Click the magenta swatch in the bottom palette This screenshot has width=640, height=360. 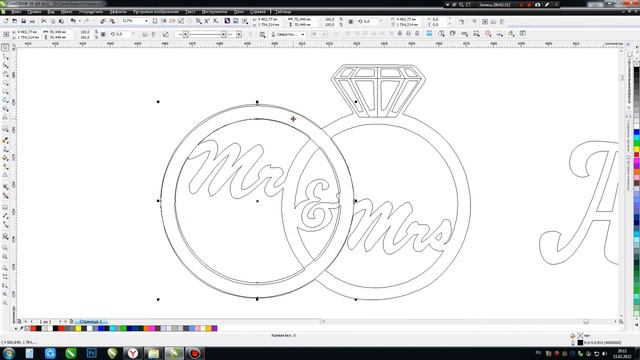pos(153,328)
